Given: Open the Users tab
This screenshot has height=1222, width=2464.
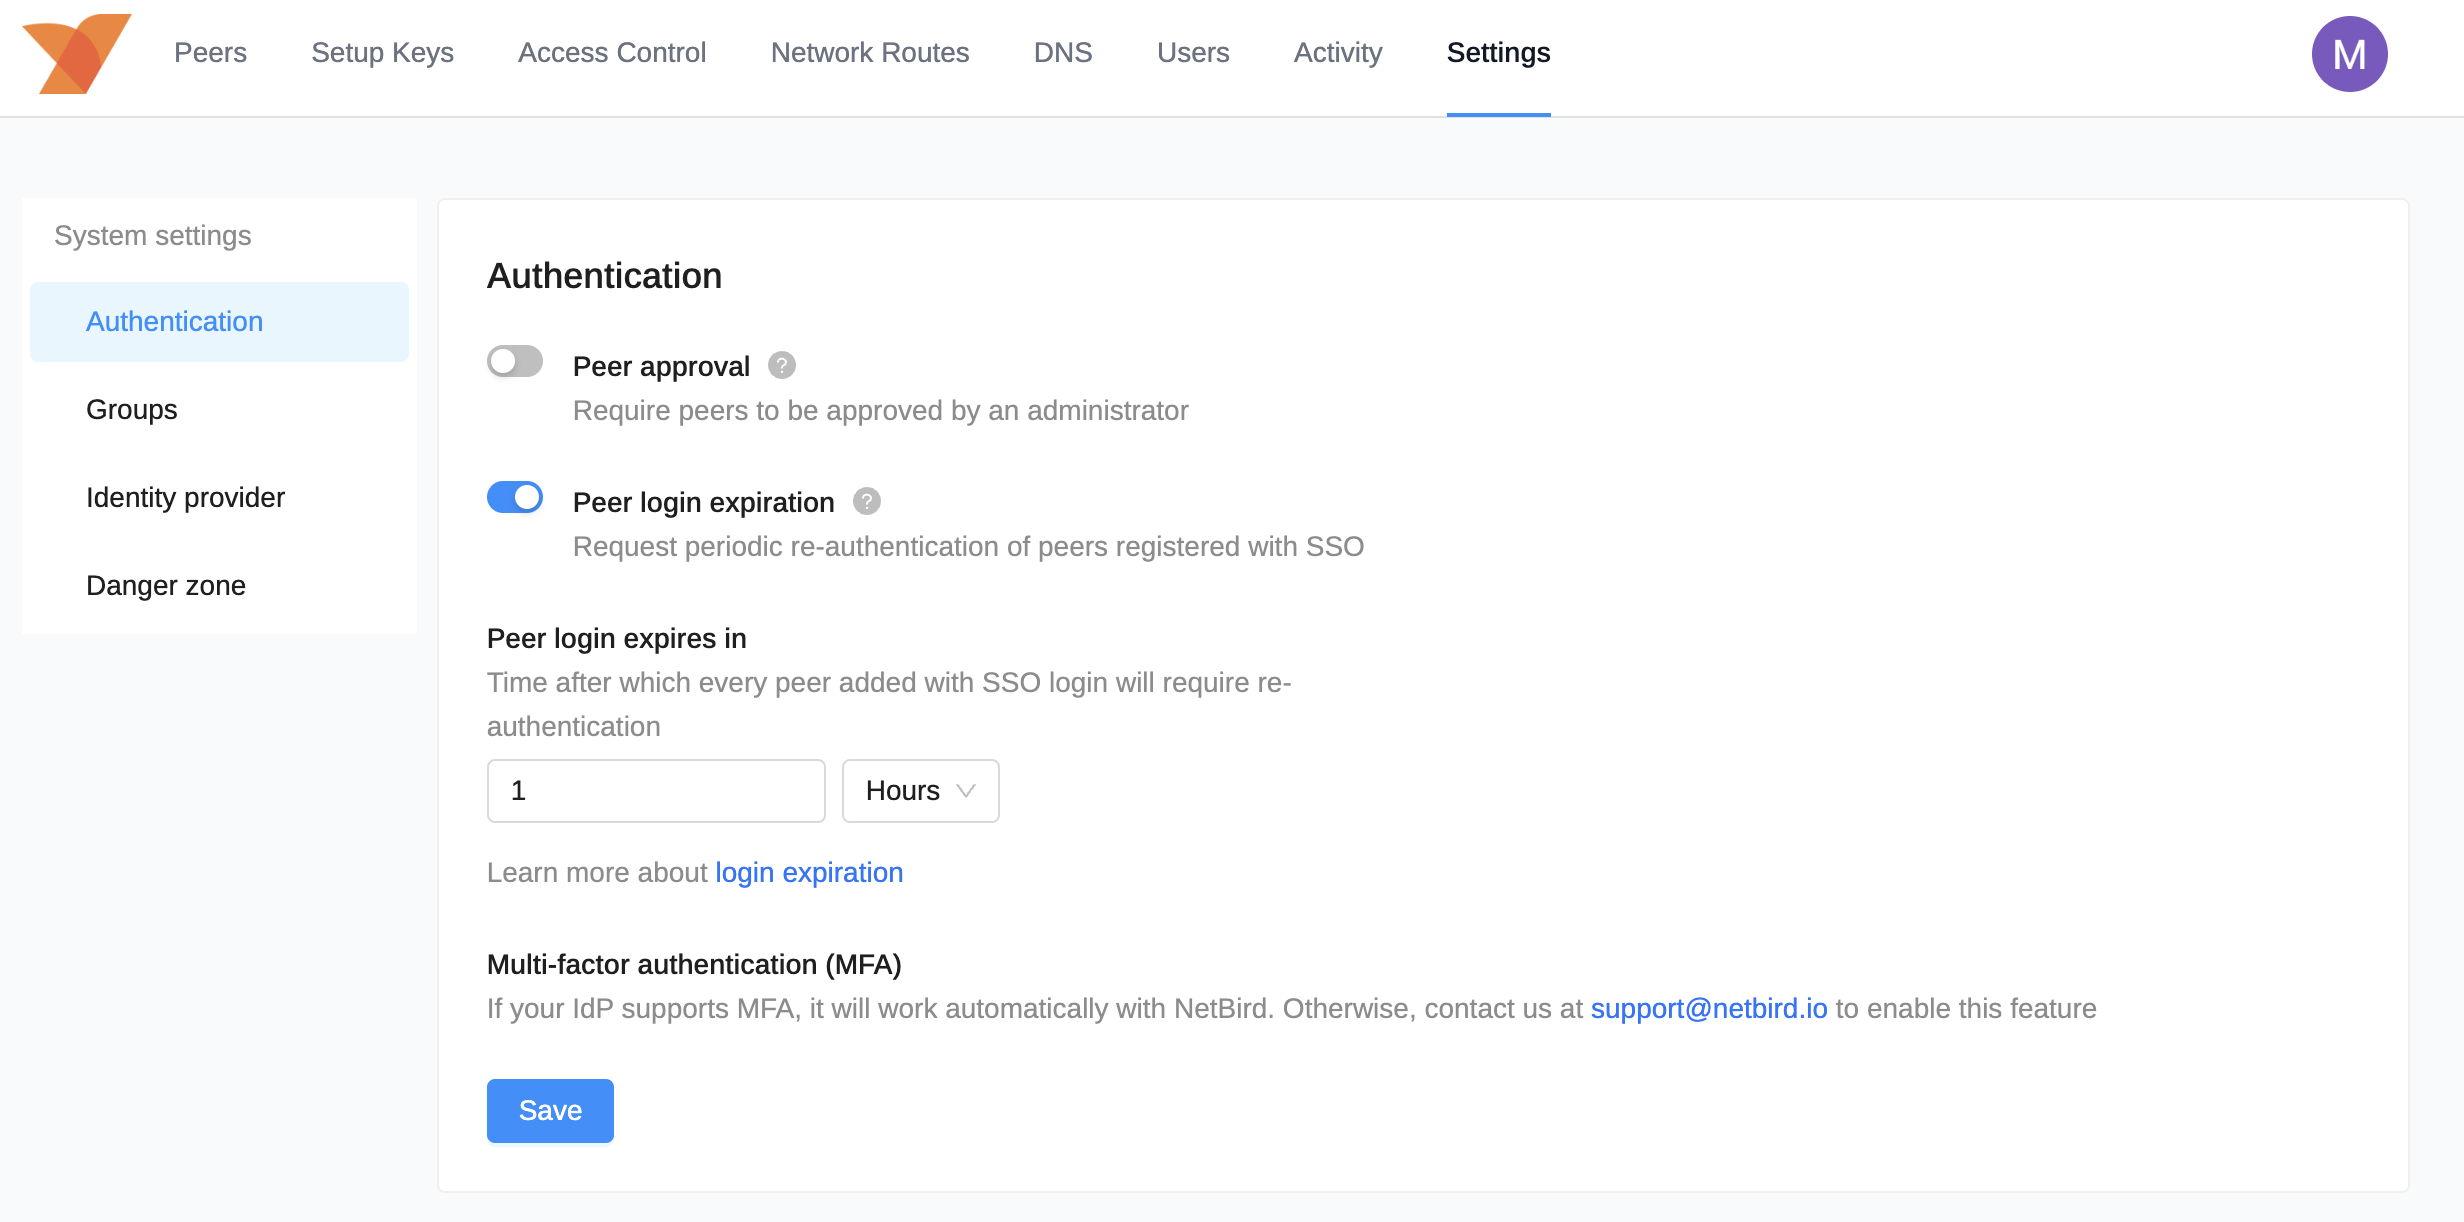Looking at the screenshot, I should click(1193, 53).
